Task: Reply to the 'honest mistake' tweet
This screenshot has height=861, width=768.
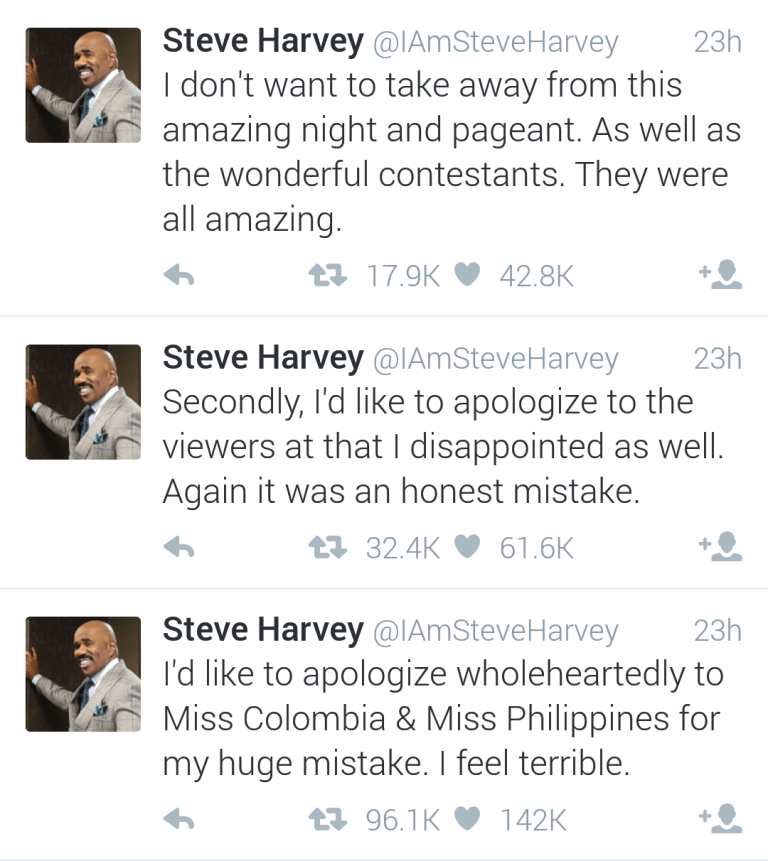Action: 178,547
